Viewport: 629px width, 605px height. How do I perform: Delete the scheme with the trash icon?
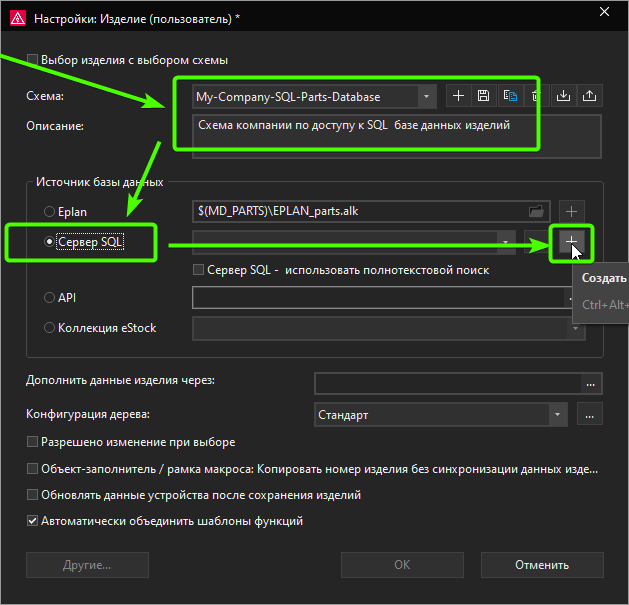[535, 96]
